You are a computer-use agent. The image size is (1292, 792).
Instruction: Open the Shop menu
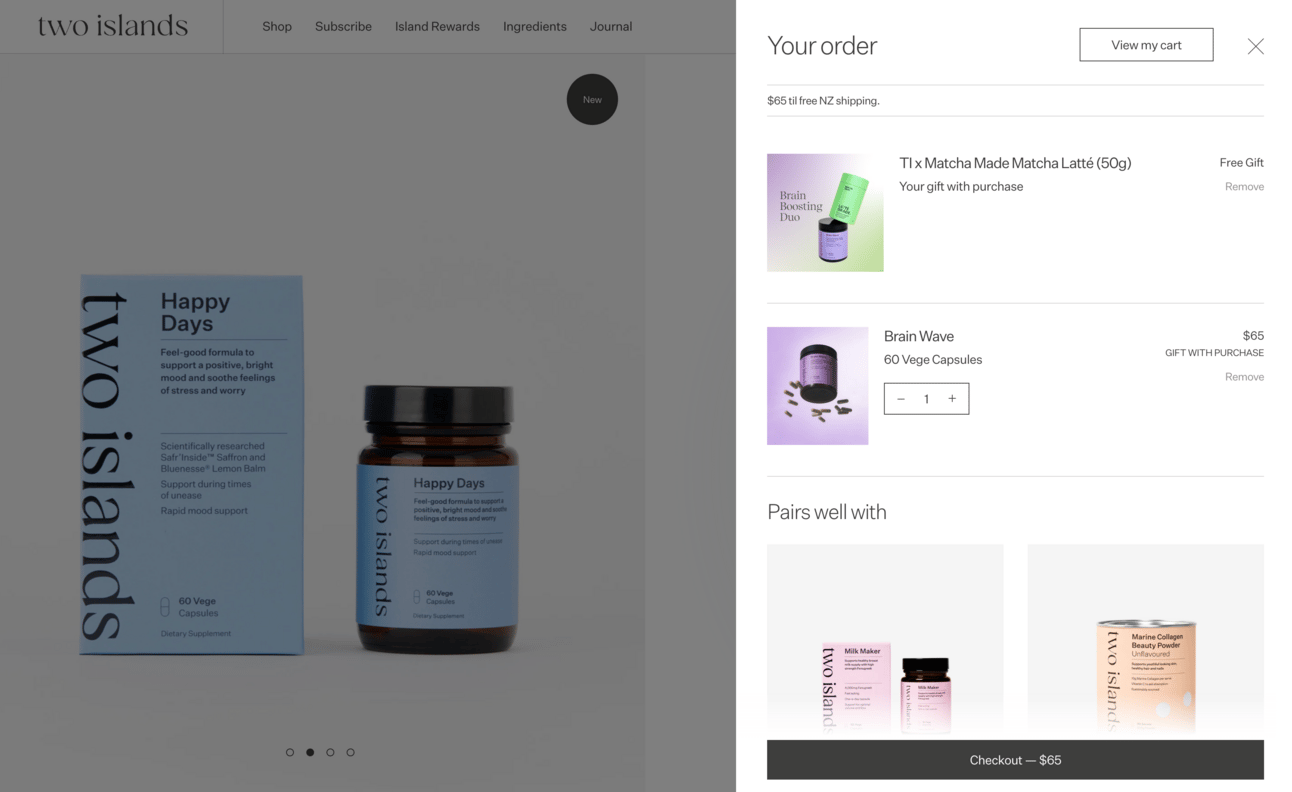click(x=277, y=26)
